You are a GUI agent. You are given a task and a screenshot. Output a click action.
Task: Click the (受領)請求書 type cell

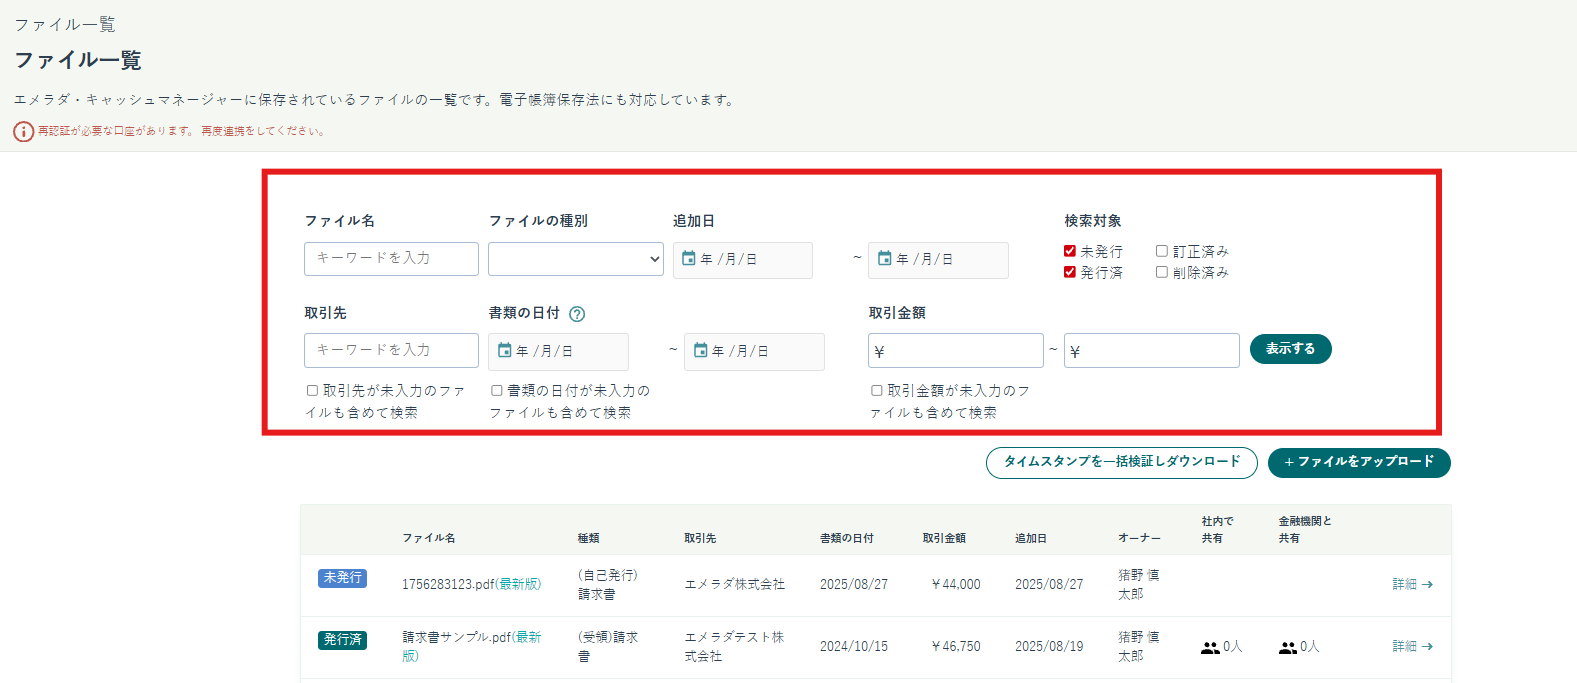607,646
